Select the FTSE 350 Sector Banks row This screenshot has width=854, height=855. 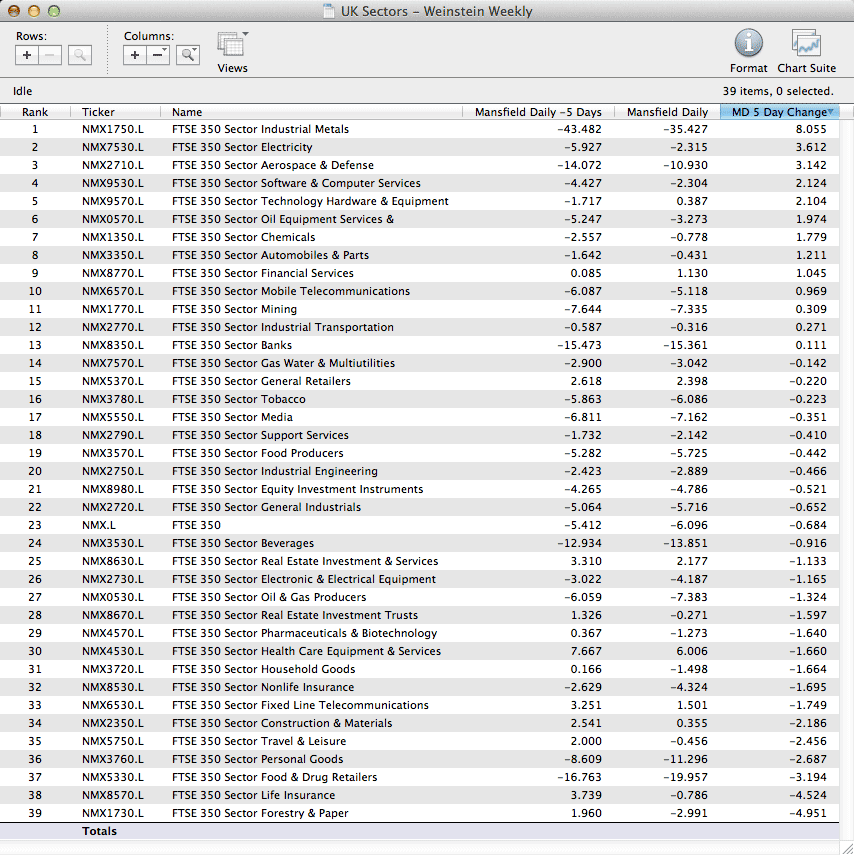(232, 345)
